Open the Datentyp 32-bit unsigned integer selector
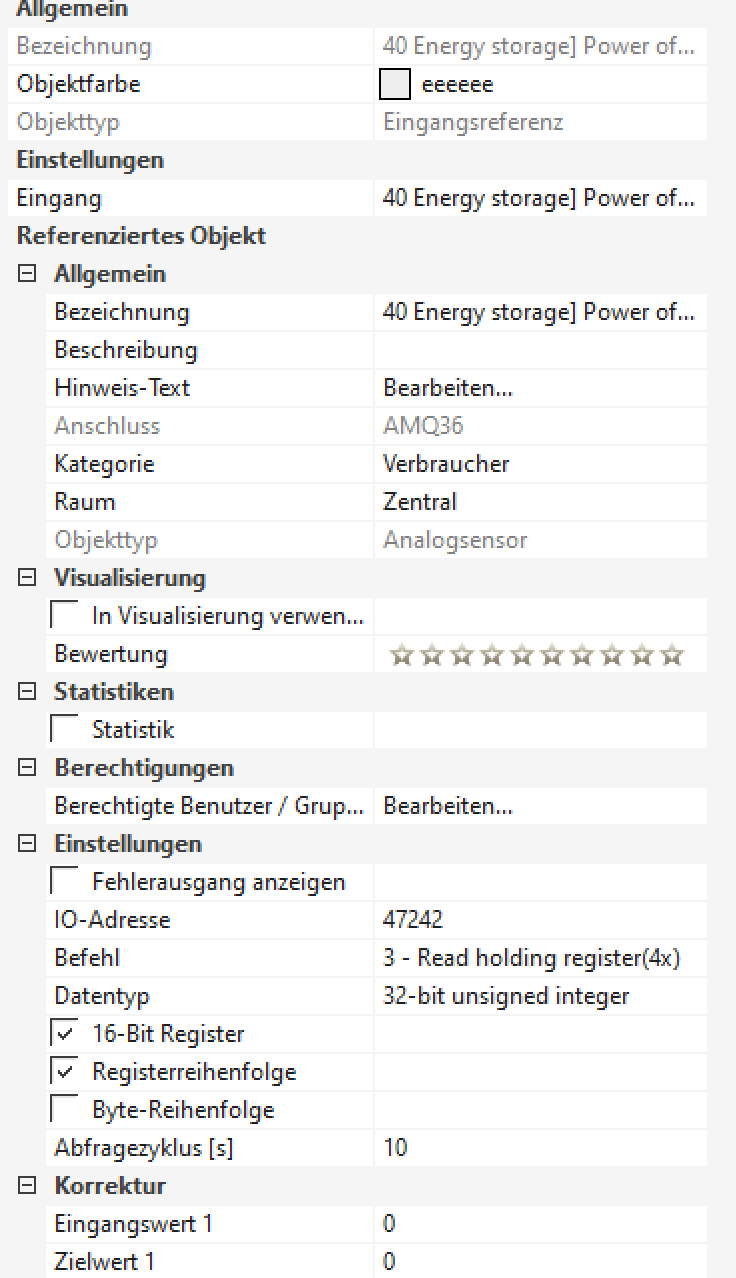 (x=540, y=996)
